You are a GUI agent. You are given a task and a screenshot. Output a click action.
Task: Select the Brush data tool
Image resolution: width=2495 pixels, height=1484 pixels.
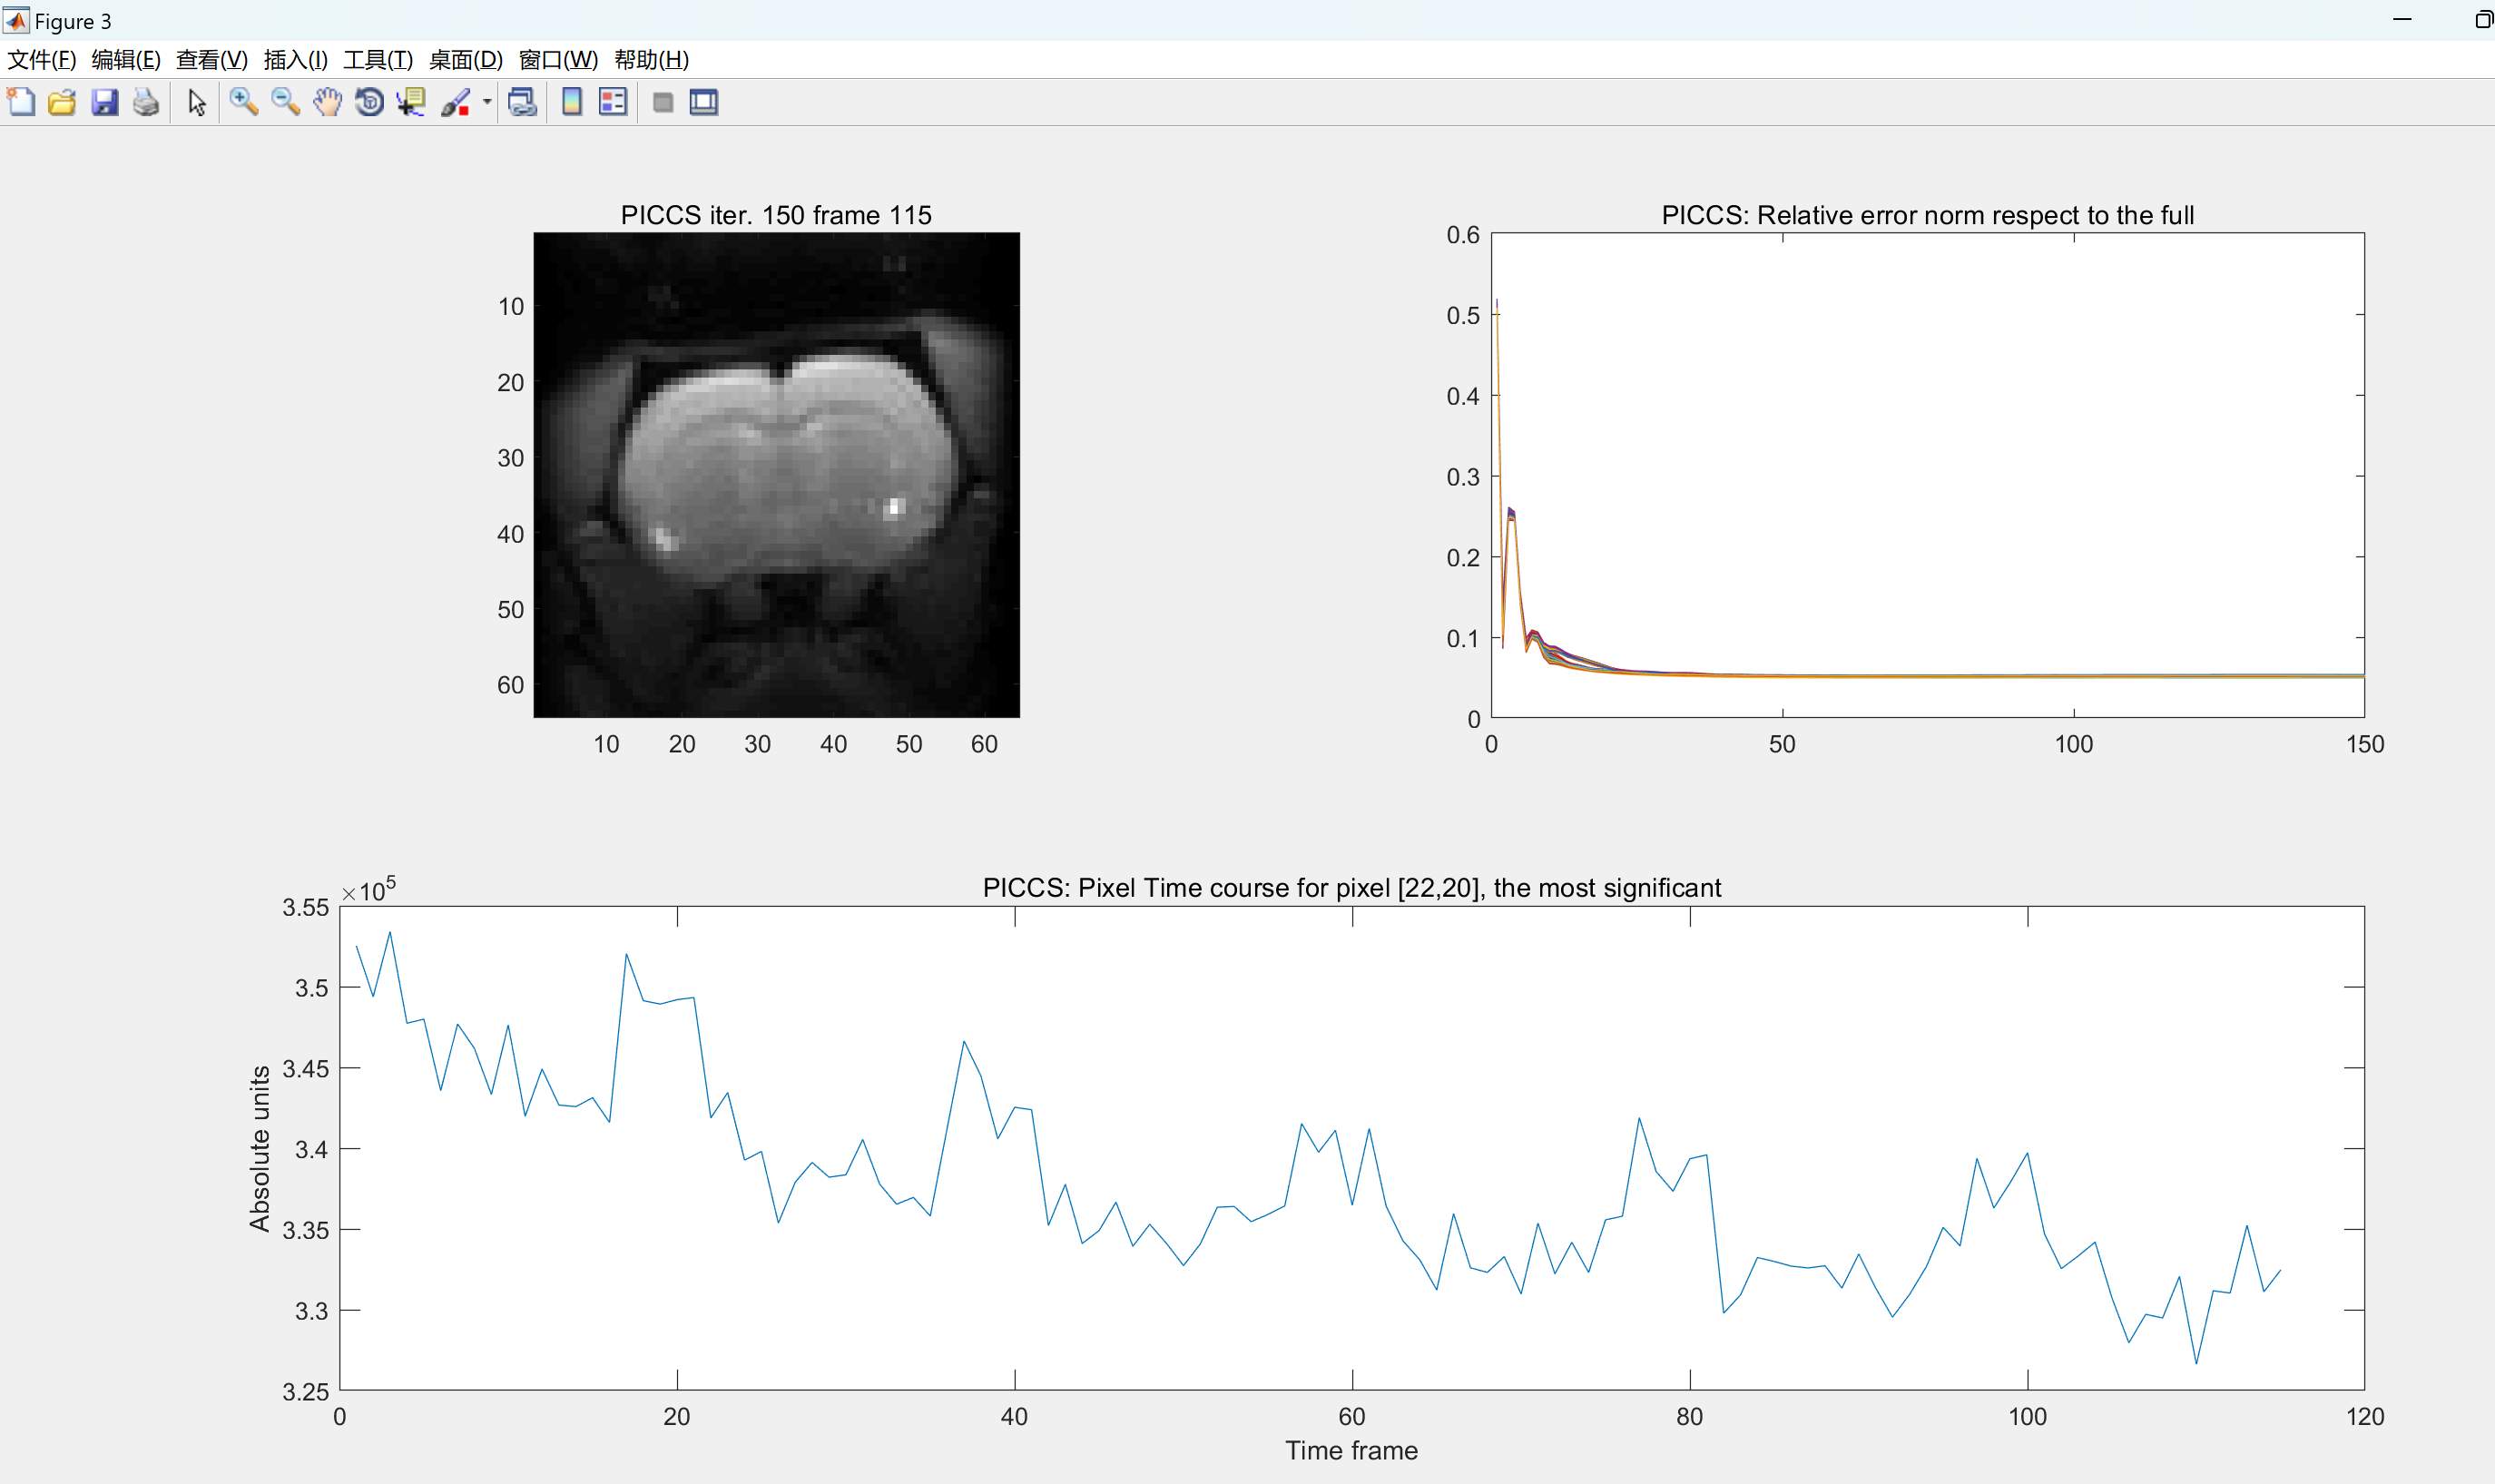456,102
